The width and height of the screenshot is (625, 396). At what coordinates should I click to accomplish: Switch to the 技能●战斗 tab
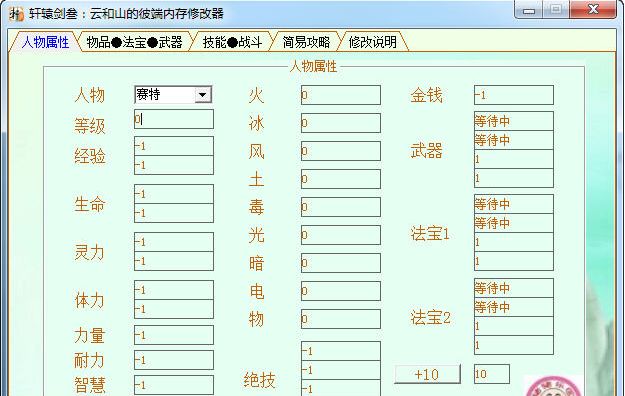click(232, 42)
